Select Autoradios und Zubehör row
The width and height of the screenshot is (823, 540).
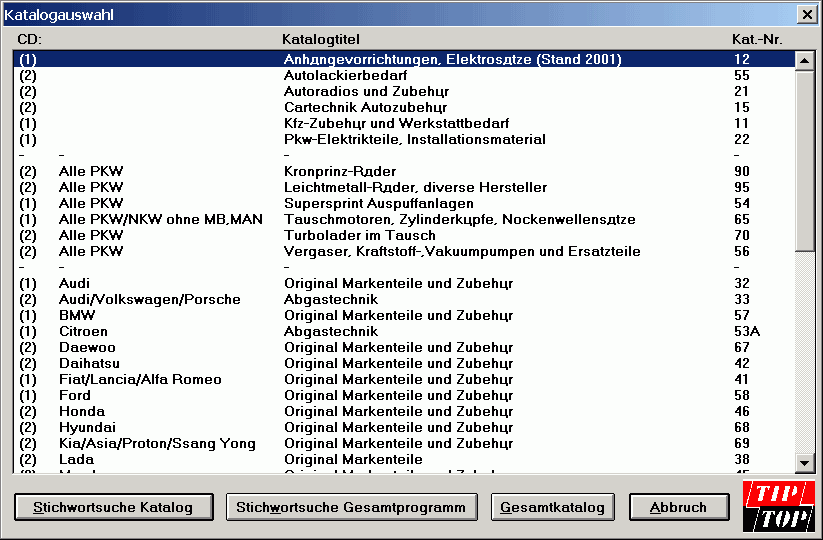click(x=404, y=91)
